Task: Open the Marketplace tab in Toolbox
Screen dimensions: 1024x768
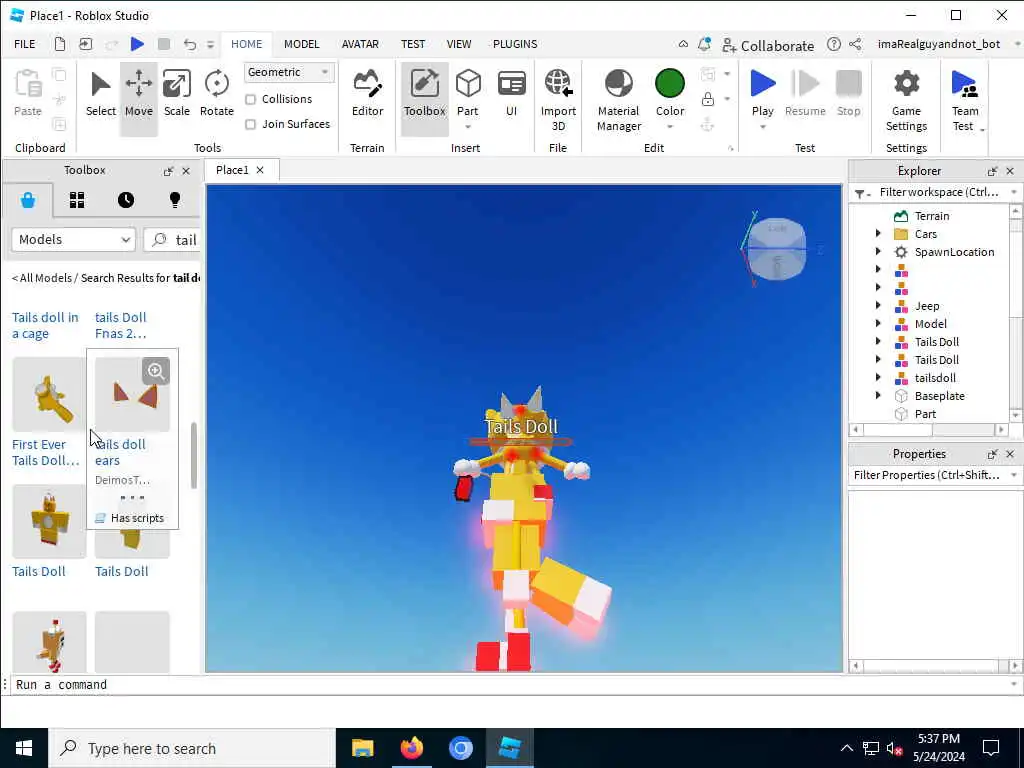Action: coord(27,200)
